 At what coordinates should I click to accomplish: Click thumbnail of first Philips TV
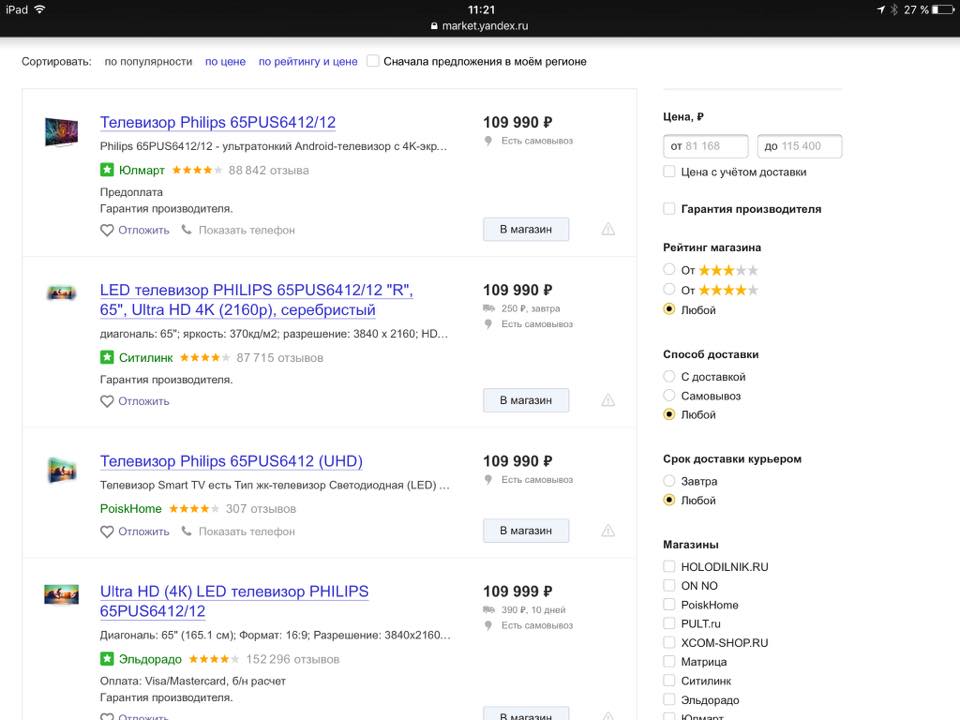(61, 132)
